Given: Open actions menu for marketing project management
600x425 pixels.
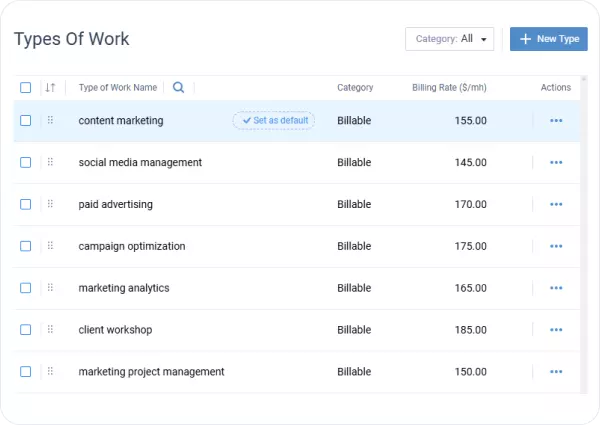Looking at the screenshot, I should 556,371.
